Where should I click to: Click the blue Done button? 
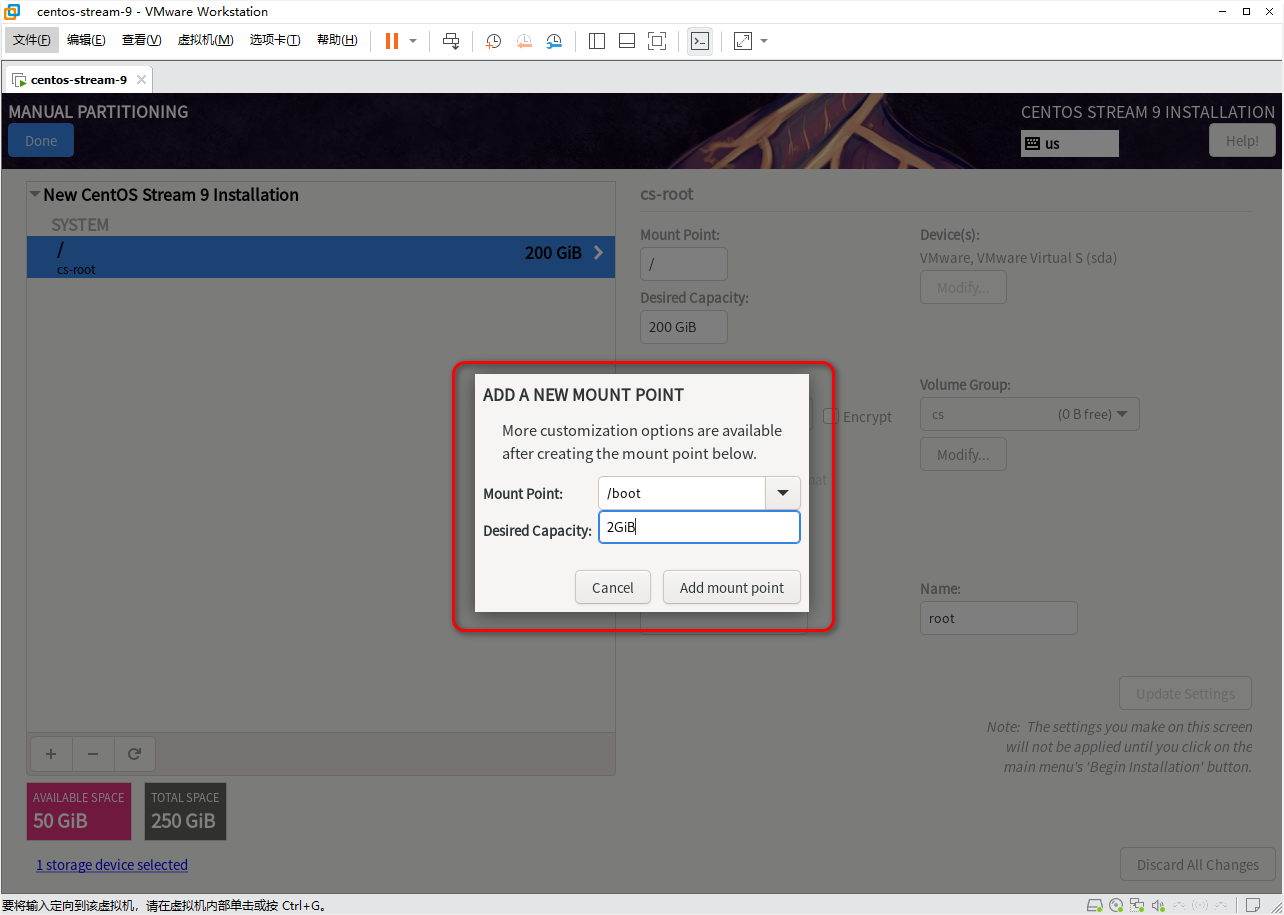tap(41, 140)
